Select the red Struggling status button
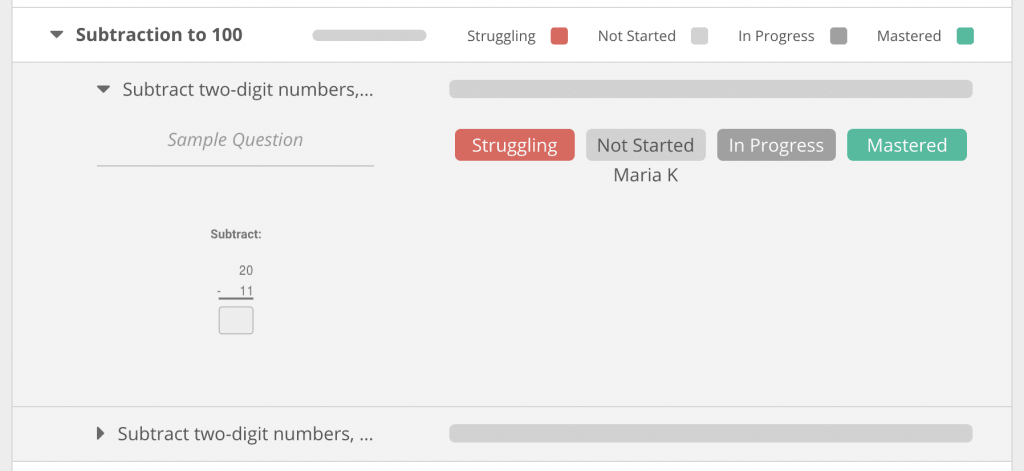The image size is (1024, 471). click(514, 145)
